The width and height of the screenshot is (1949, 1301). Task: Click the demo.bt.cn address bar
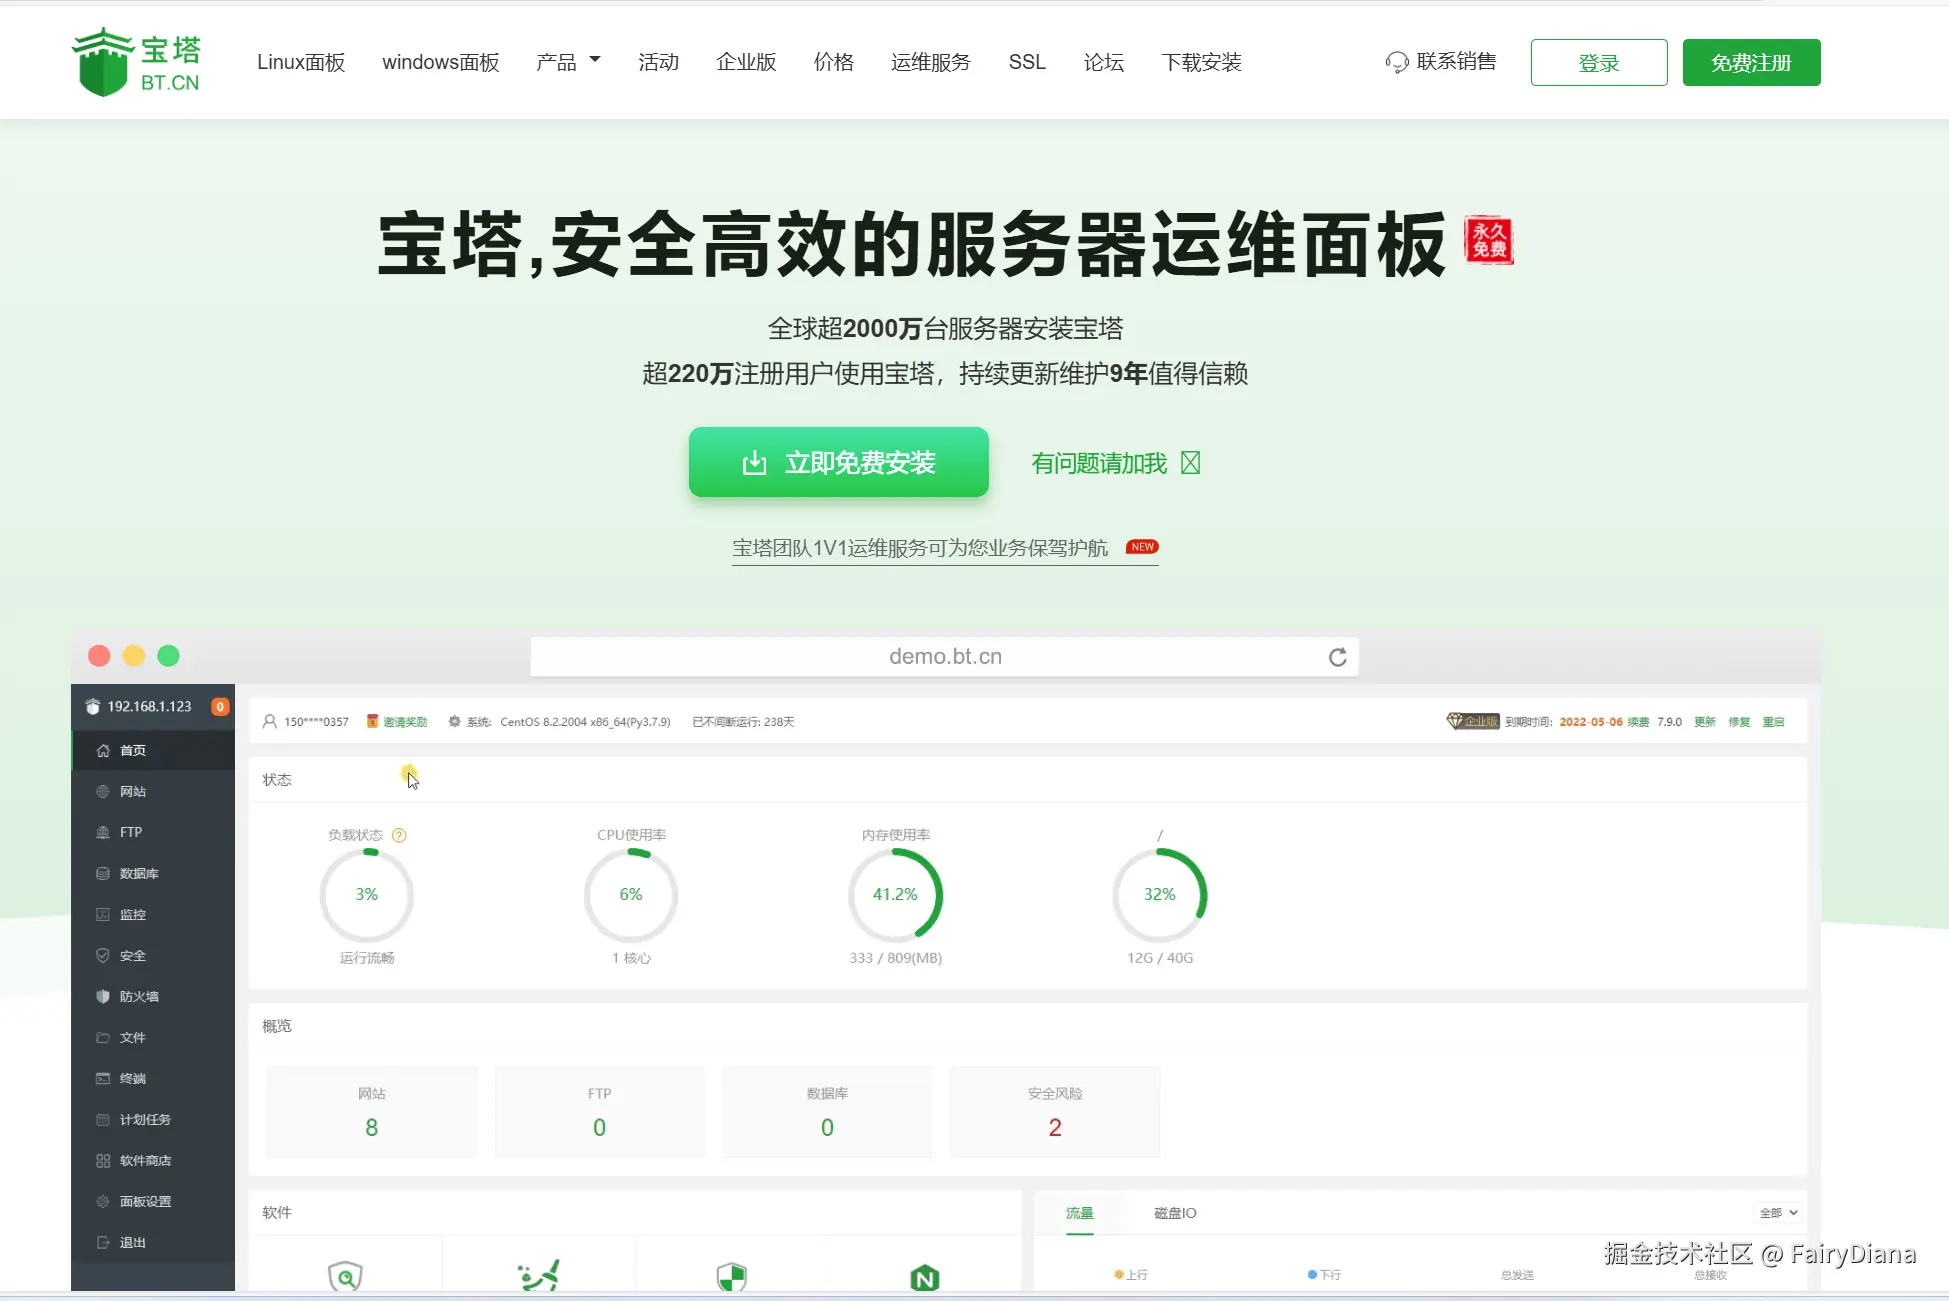944,657
